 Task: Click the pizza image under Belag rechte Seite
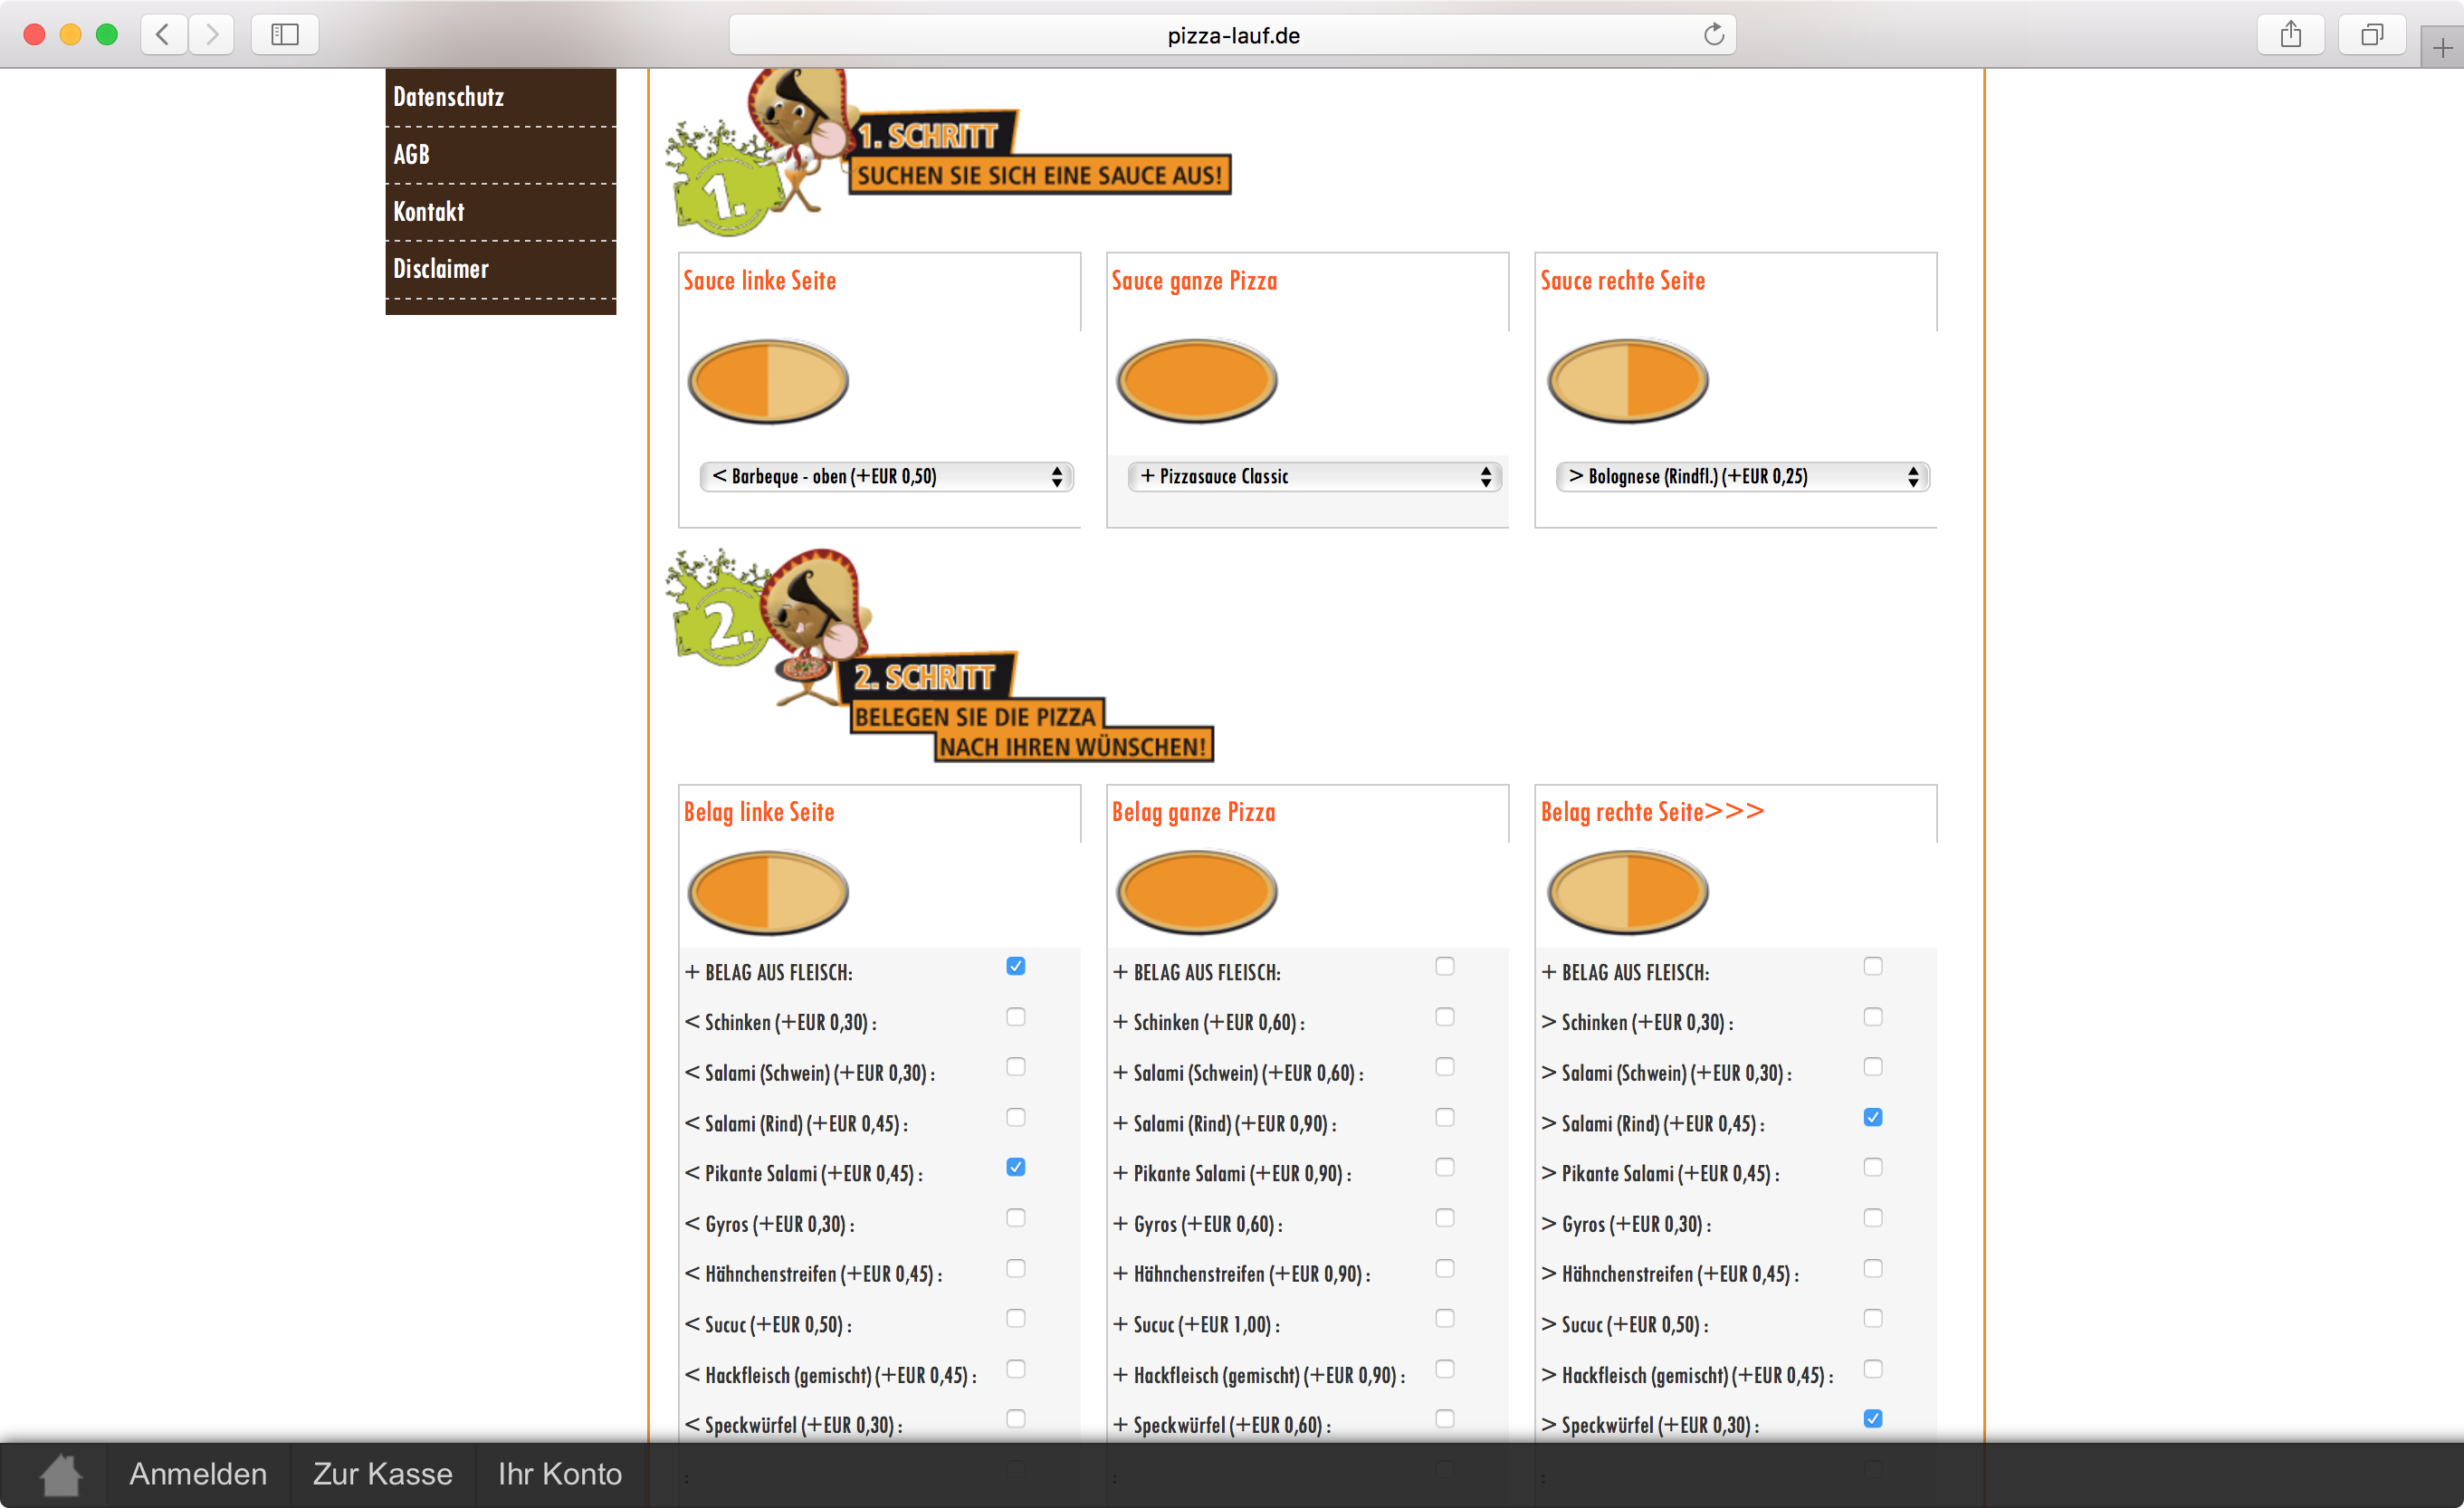point(1627,892)
